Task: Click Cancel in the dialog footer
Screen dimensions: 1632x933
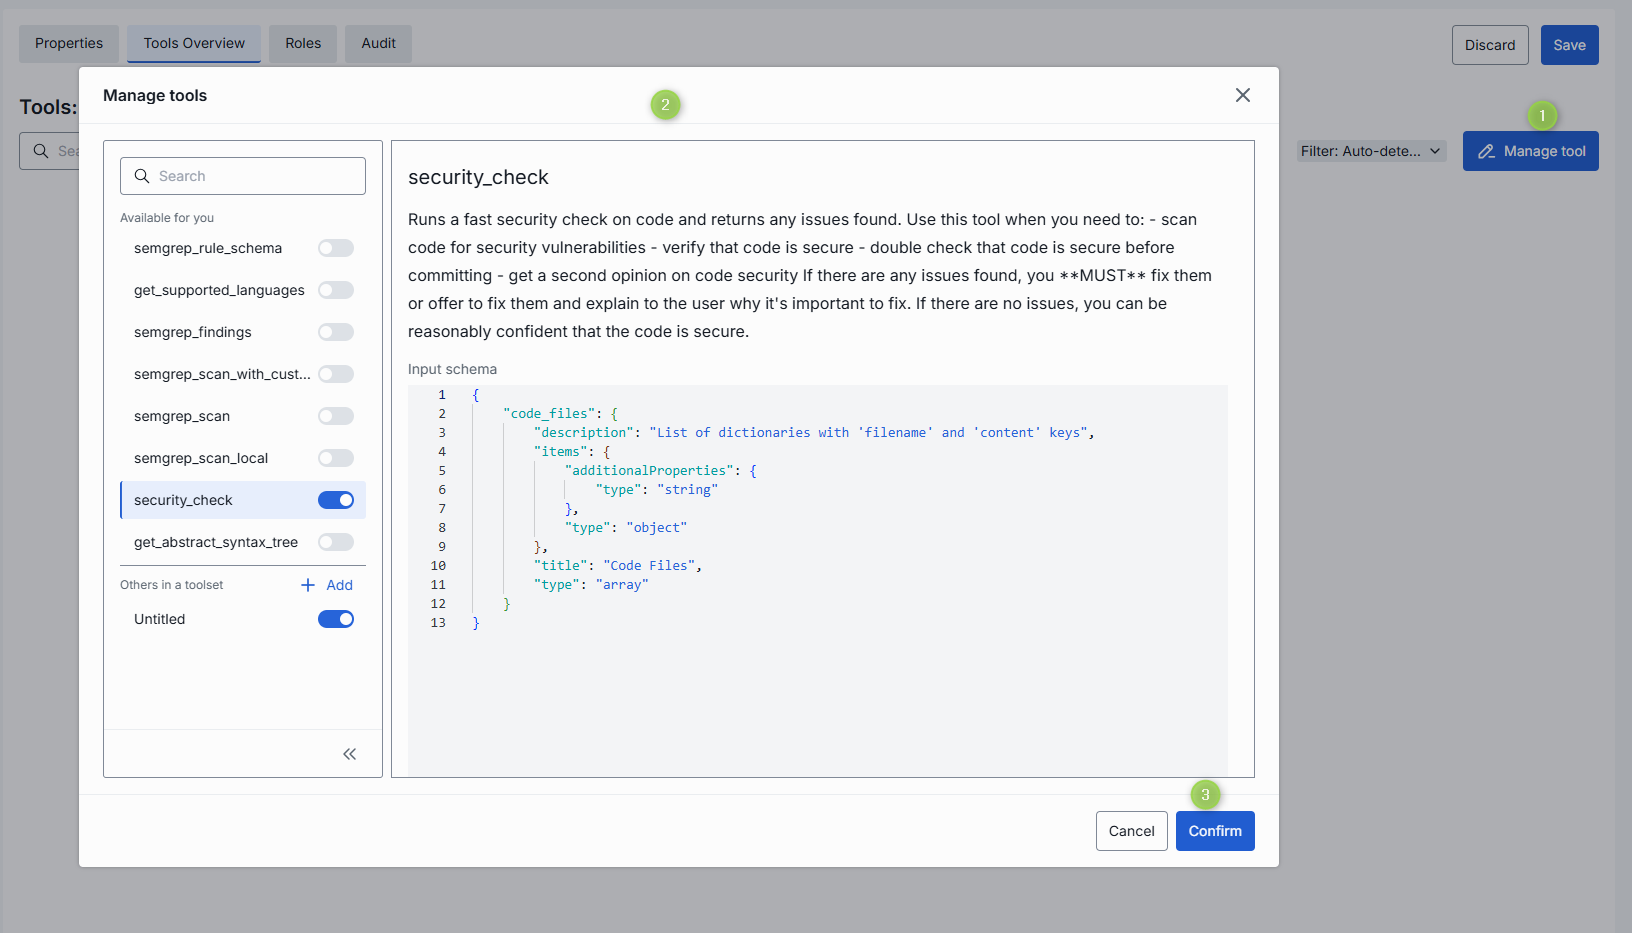Action: 1131,831
